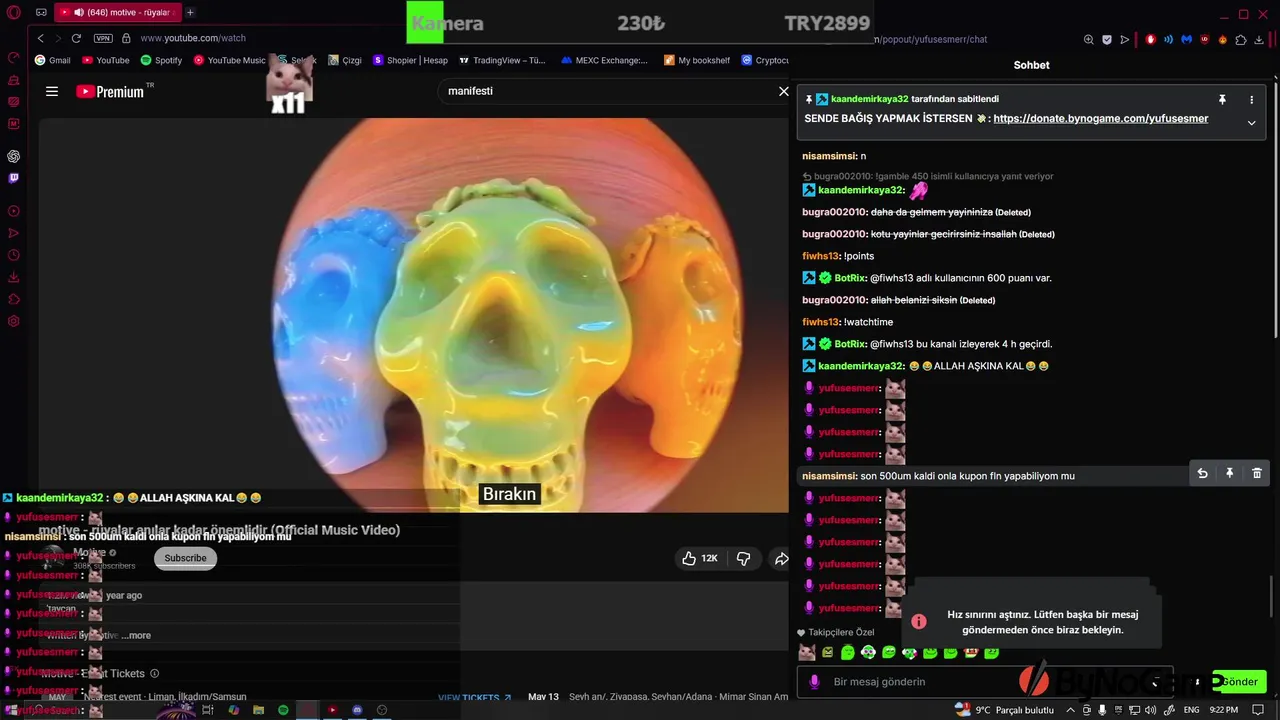The image size is (1280, 720).
Task: Open taskbar weather widget 9°C Parçalı bulutlu
Action: point(1005,710)
